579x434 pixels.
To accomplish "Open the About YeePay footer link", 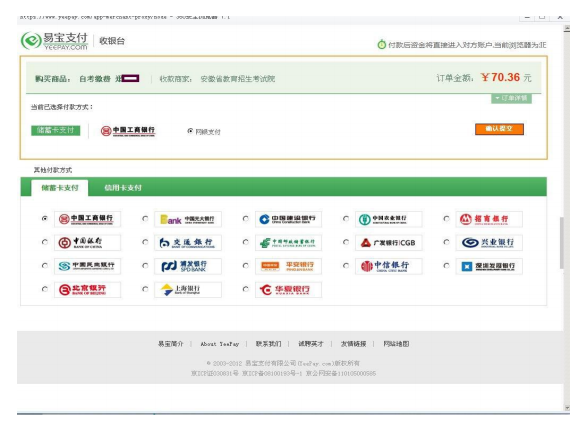I will (220, 344).
